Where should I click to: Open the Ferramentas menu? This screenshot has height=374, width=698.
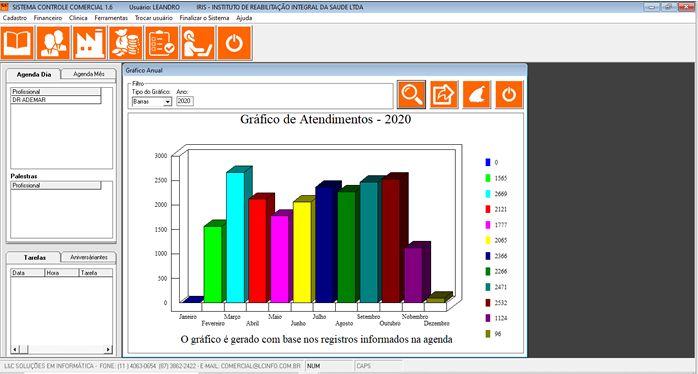pyautogui.click(x=111, y=18)
